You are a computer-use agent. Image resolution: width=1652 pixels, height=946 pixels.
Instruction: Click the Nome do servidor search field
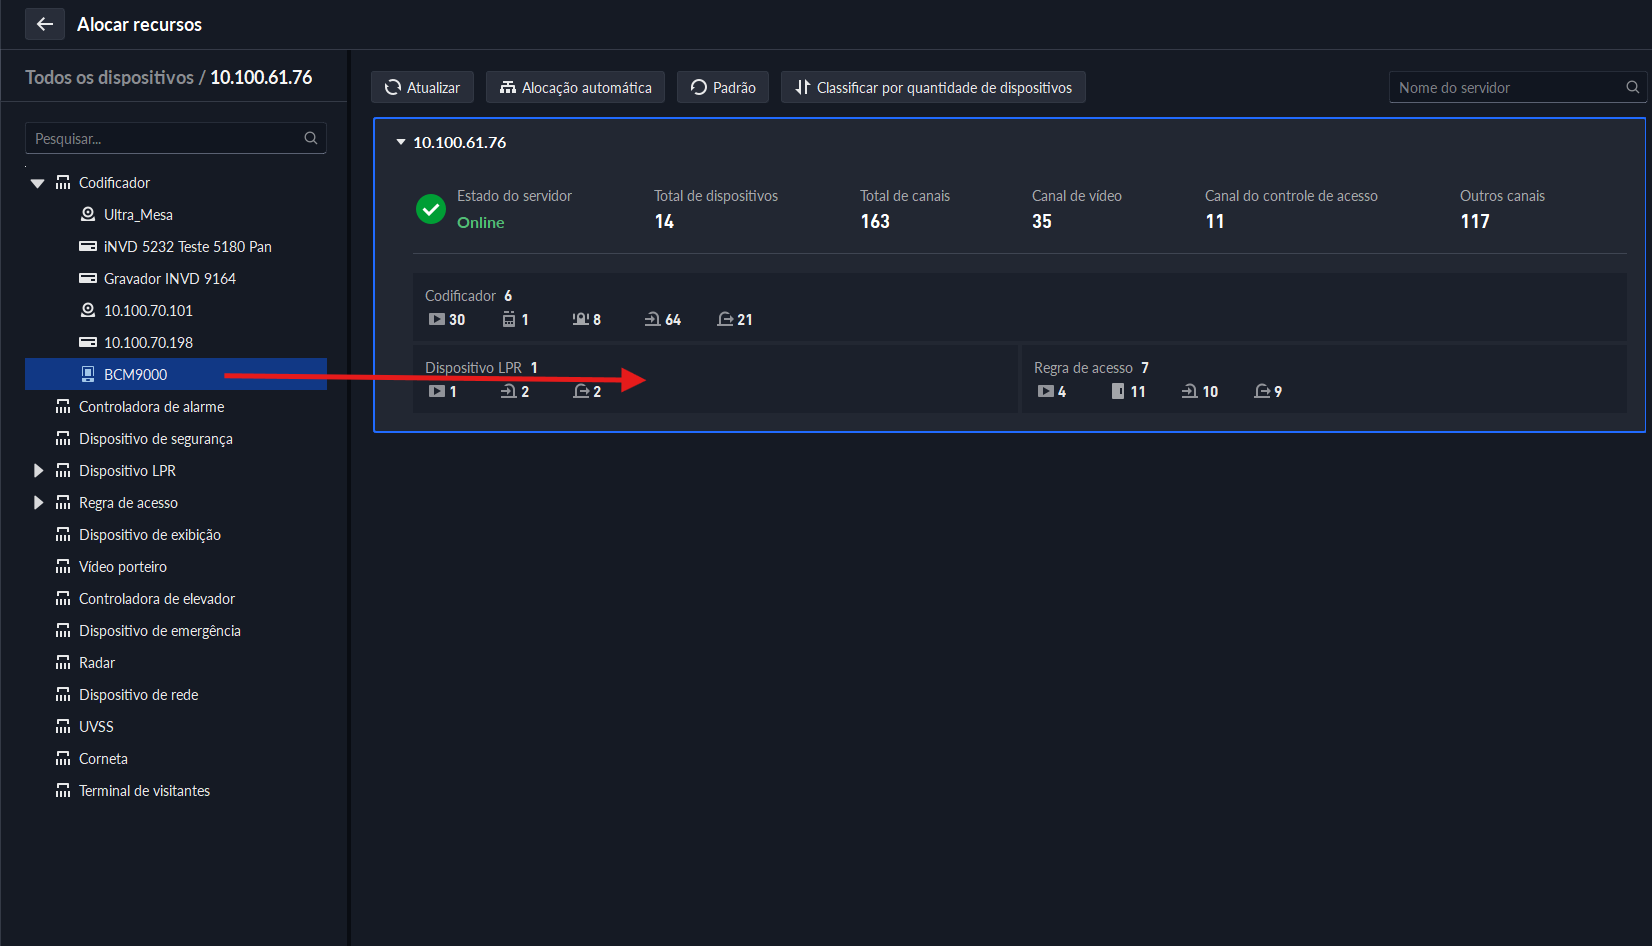[x=1505, y=87]
